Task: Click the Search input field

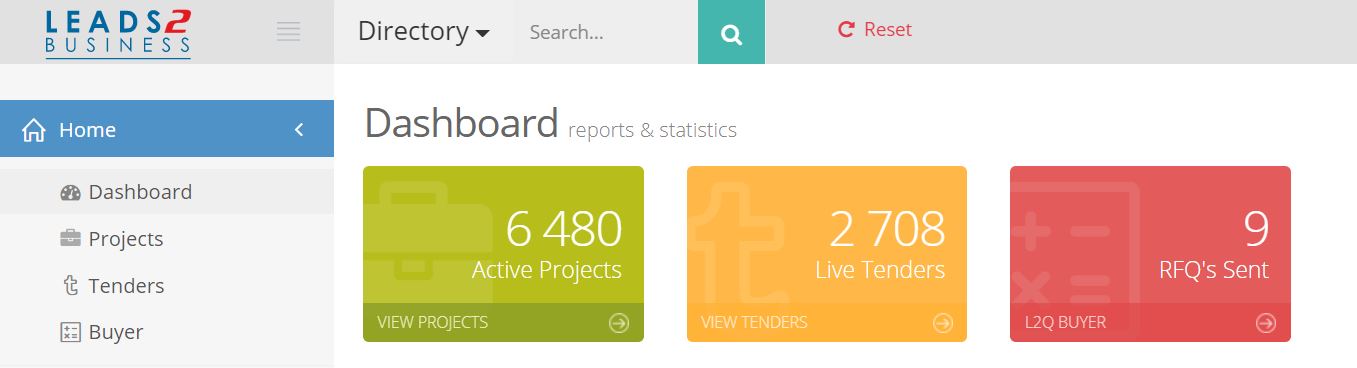Action: (x=606, y=32)
